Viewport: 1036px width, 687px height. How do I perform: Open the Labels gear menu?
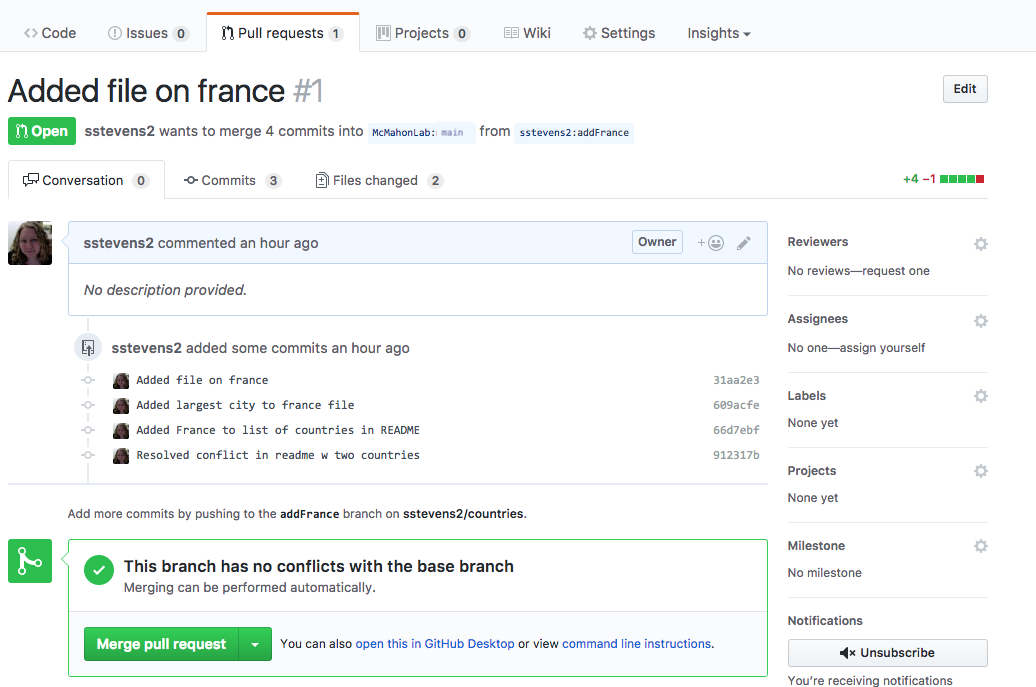pos(980,396)
